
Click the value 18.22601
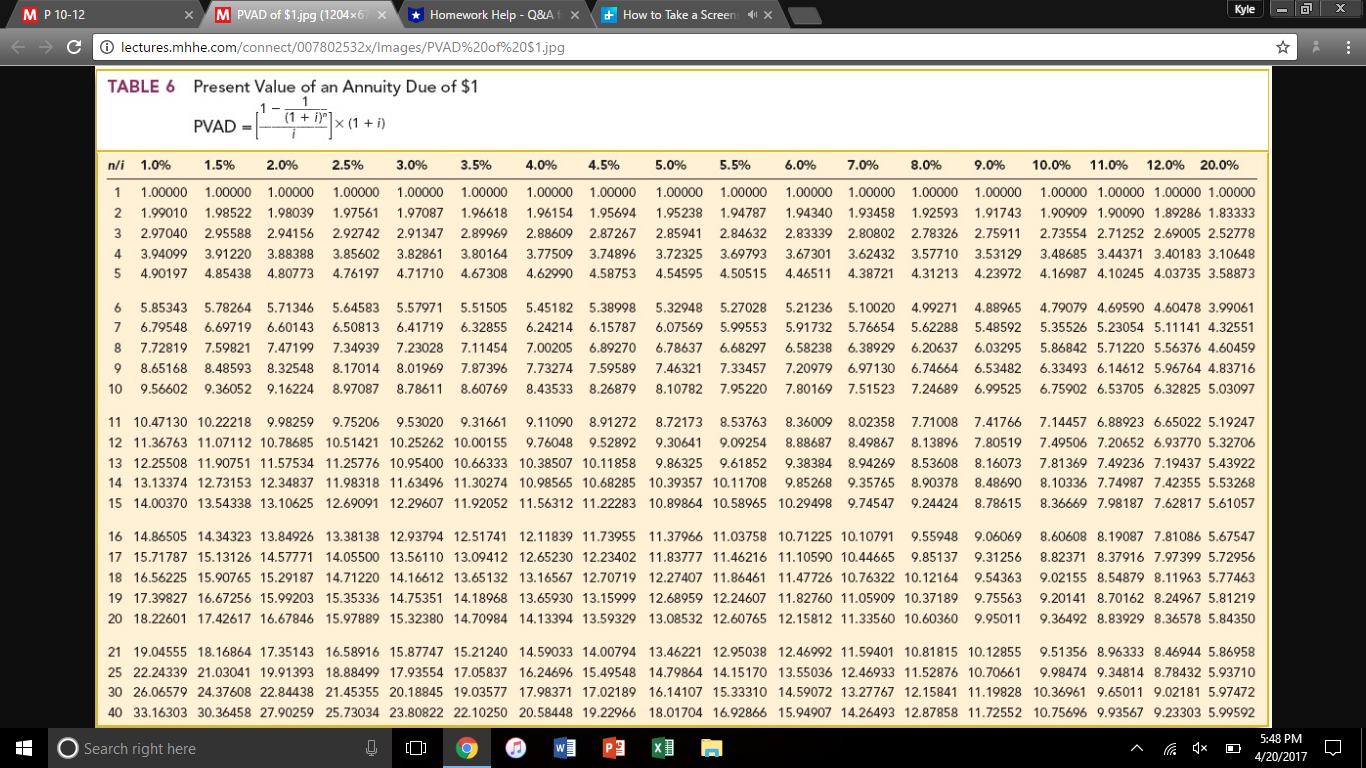tap(160, 619)
